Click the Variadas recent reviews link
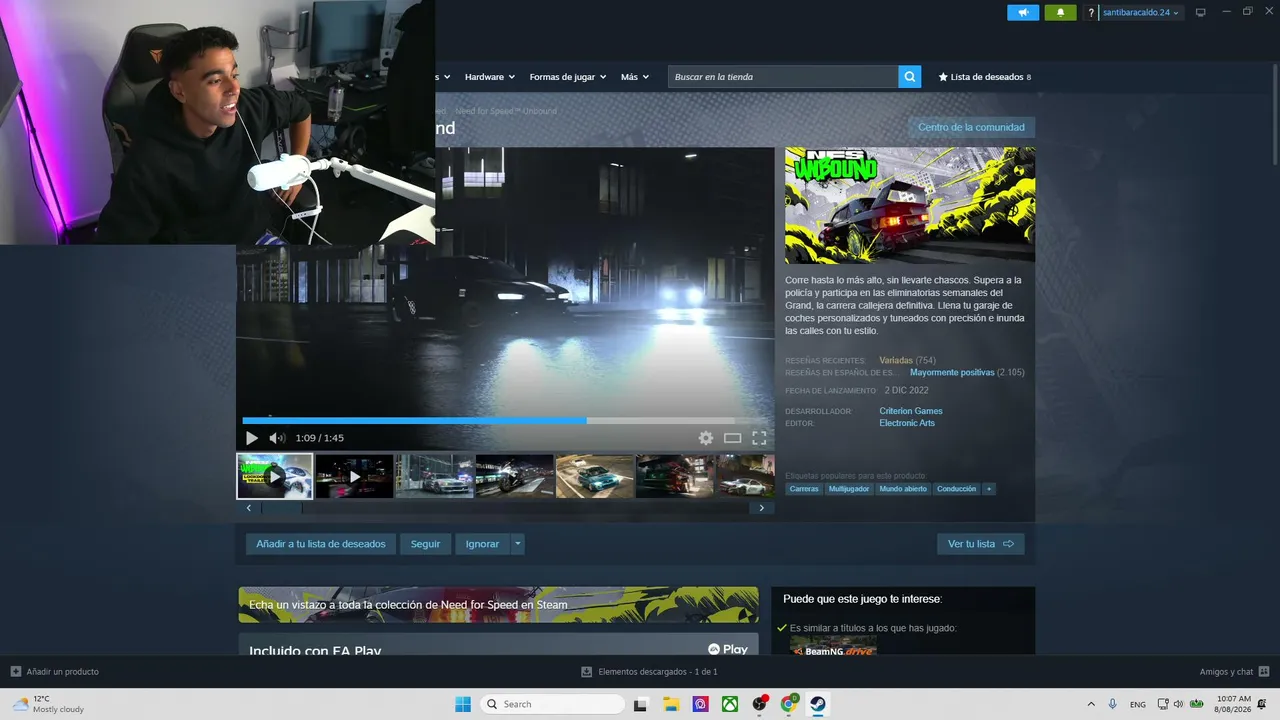This screenshot has width=1280, height=720. point(896,360)
